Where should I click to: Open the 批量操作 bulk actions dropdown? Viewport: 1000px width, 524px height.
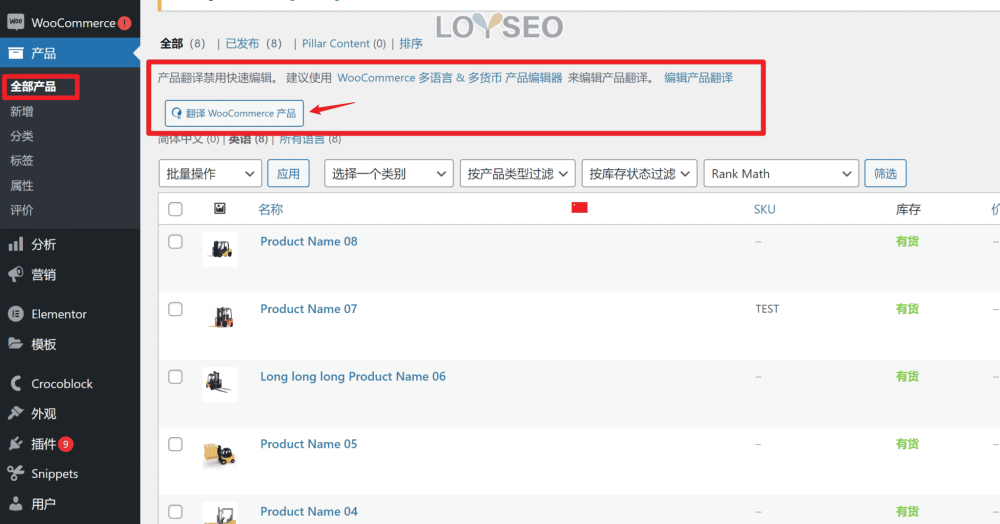(x=210, y=173)
